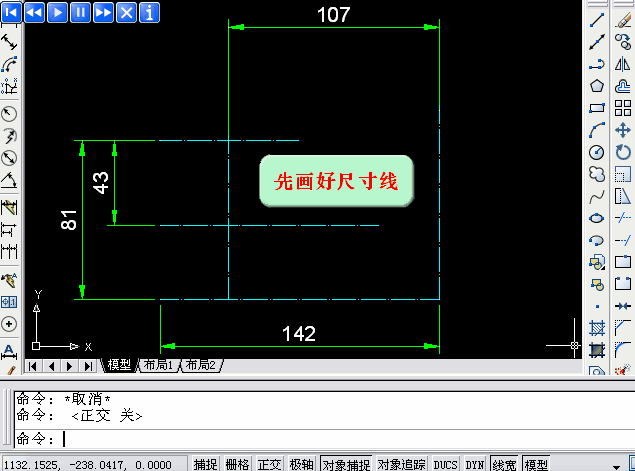This screenshot has height=471, width=635.
Task: Close the playback control bar with X
Action: (126, 13)
